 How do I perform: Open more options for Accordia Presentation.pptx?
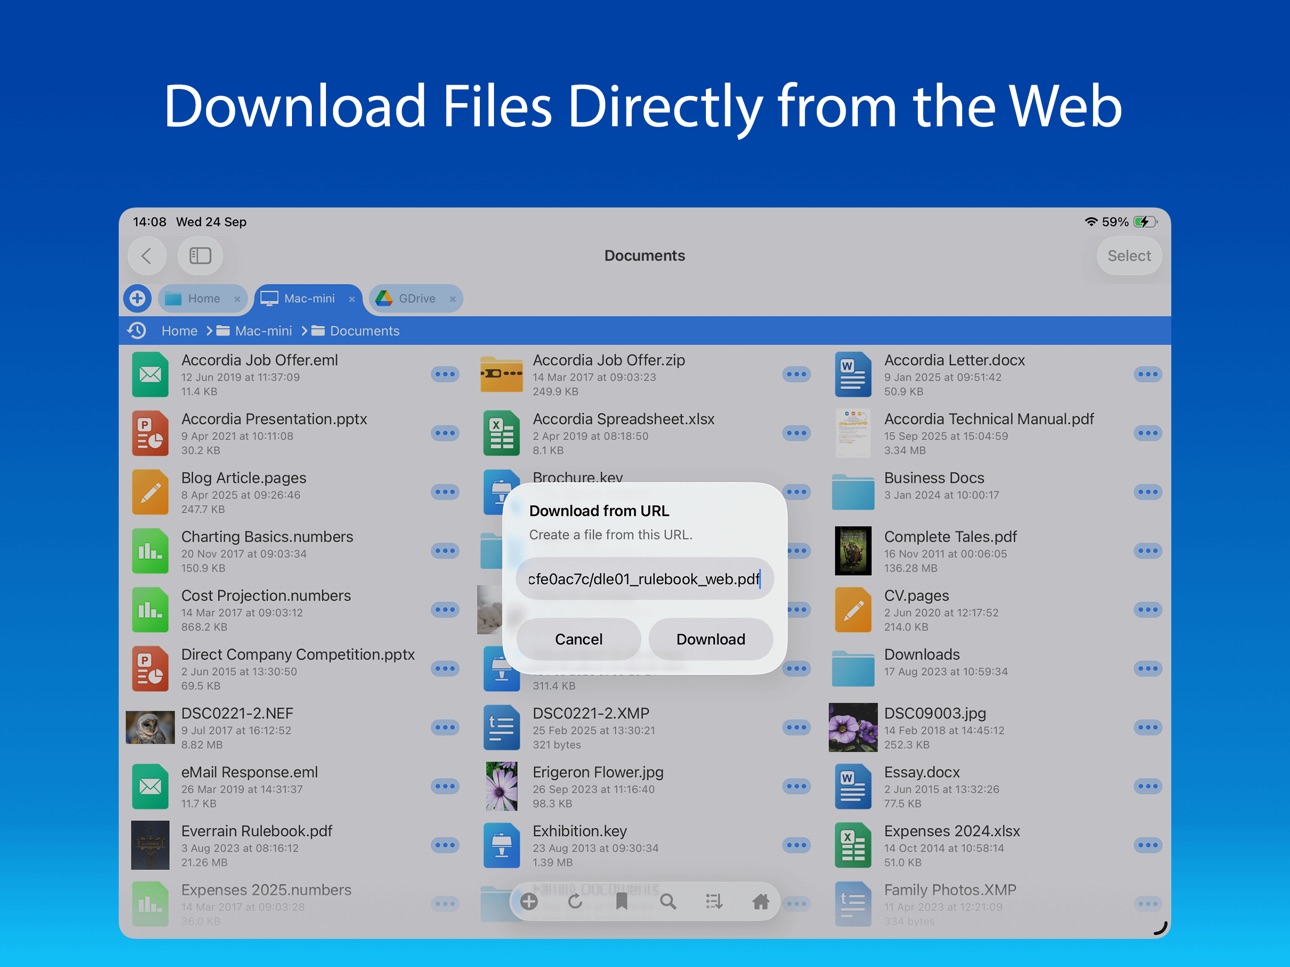click(x=445, y=433)
